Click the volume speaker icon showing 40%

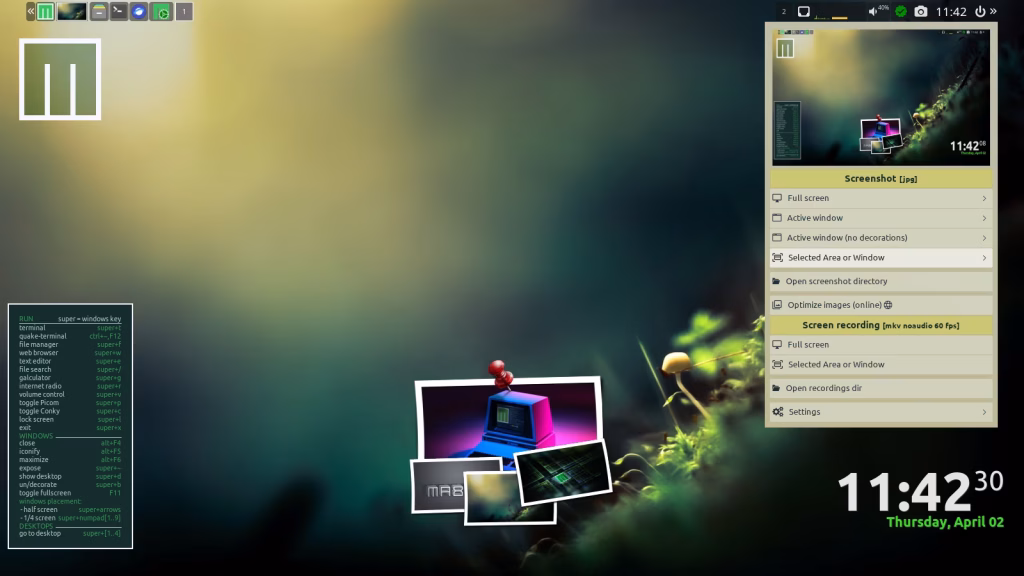873,12
